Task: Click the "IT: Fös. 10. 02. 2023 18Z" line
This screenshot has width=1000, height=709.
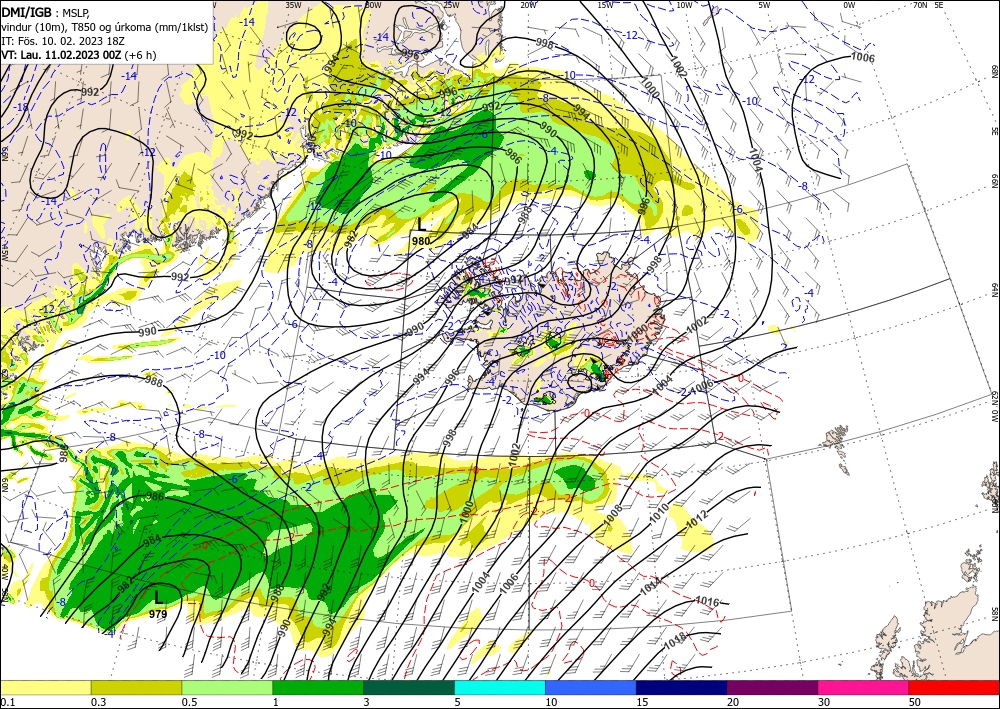Action: (63, 41)
